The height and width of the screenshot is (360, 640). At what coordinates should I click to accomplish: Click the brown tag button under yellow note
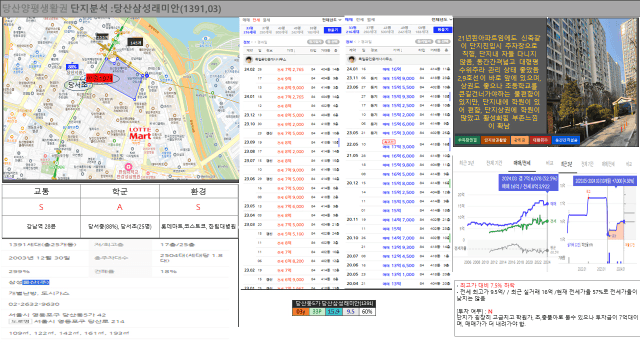495,140
